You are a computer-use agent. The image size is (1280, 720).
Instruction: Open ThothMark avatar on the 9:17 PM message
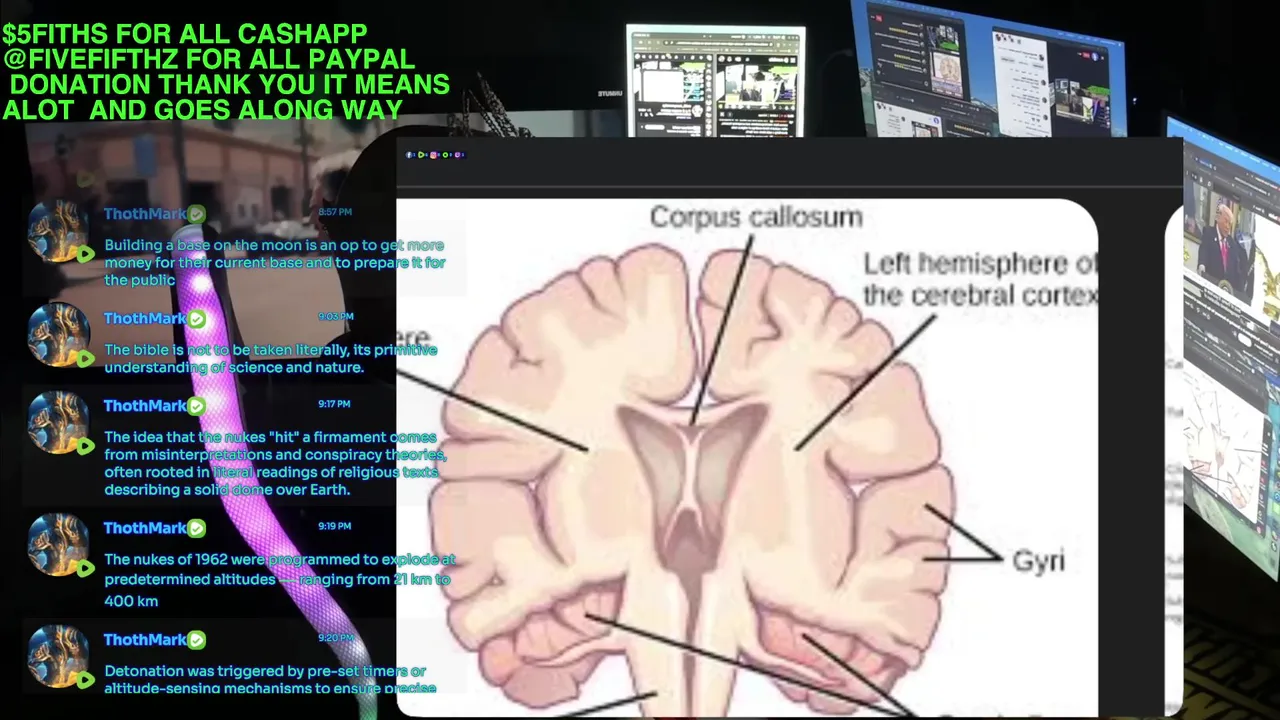tap(59, 423)
